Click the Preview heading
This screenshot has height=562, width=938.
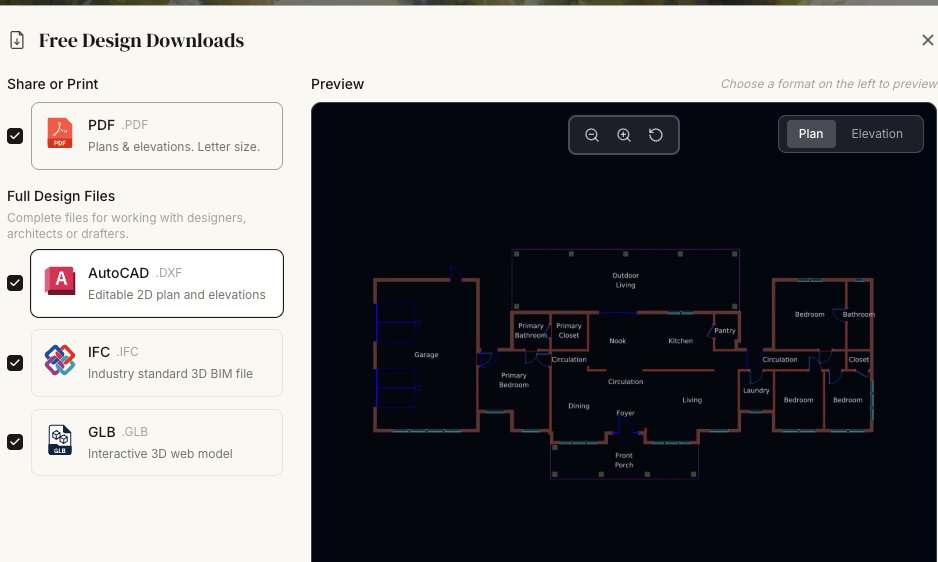337,84
